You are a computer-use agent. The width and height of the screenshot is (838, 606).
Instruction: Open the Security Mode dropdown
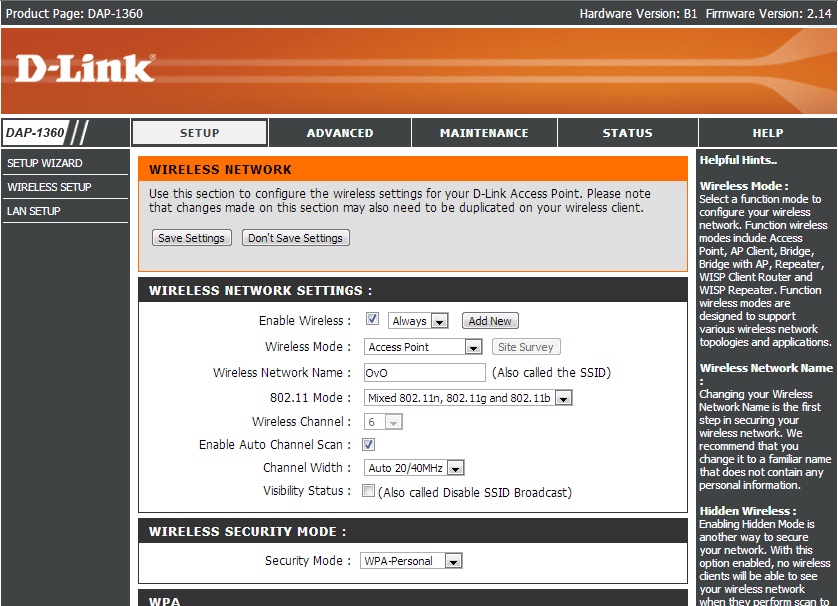point(411,561)
